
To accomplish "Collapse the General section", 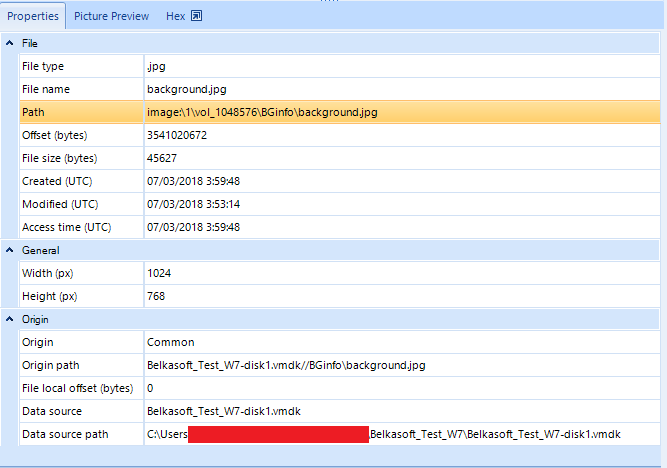I will click(x=10, y=250).
